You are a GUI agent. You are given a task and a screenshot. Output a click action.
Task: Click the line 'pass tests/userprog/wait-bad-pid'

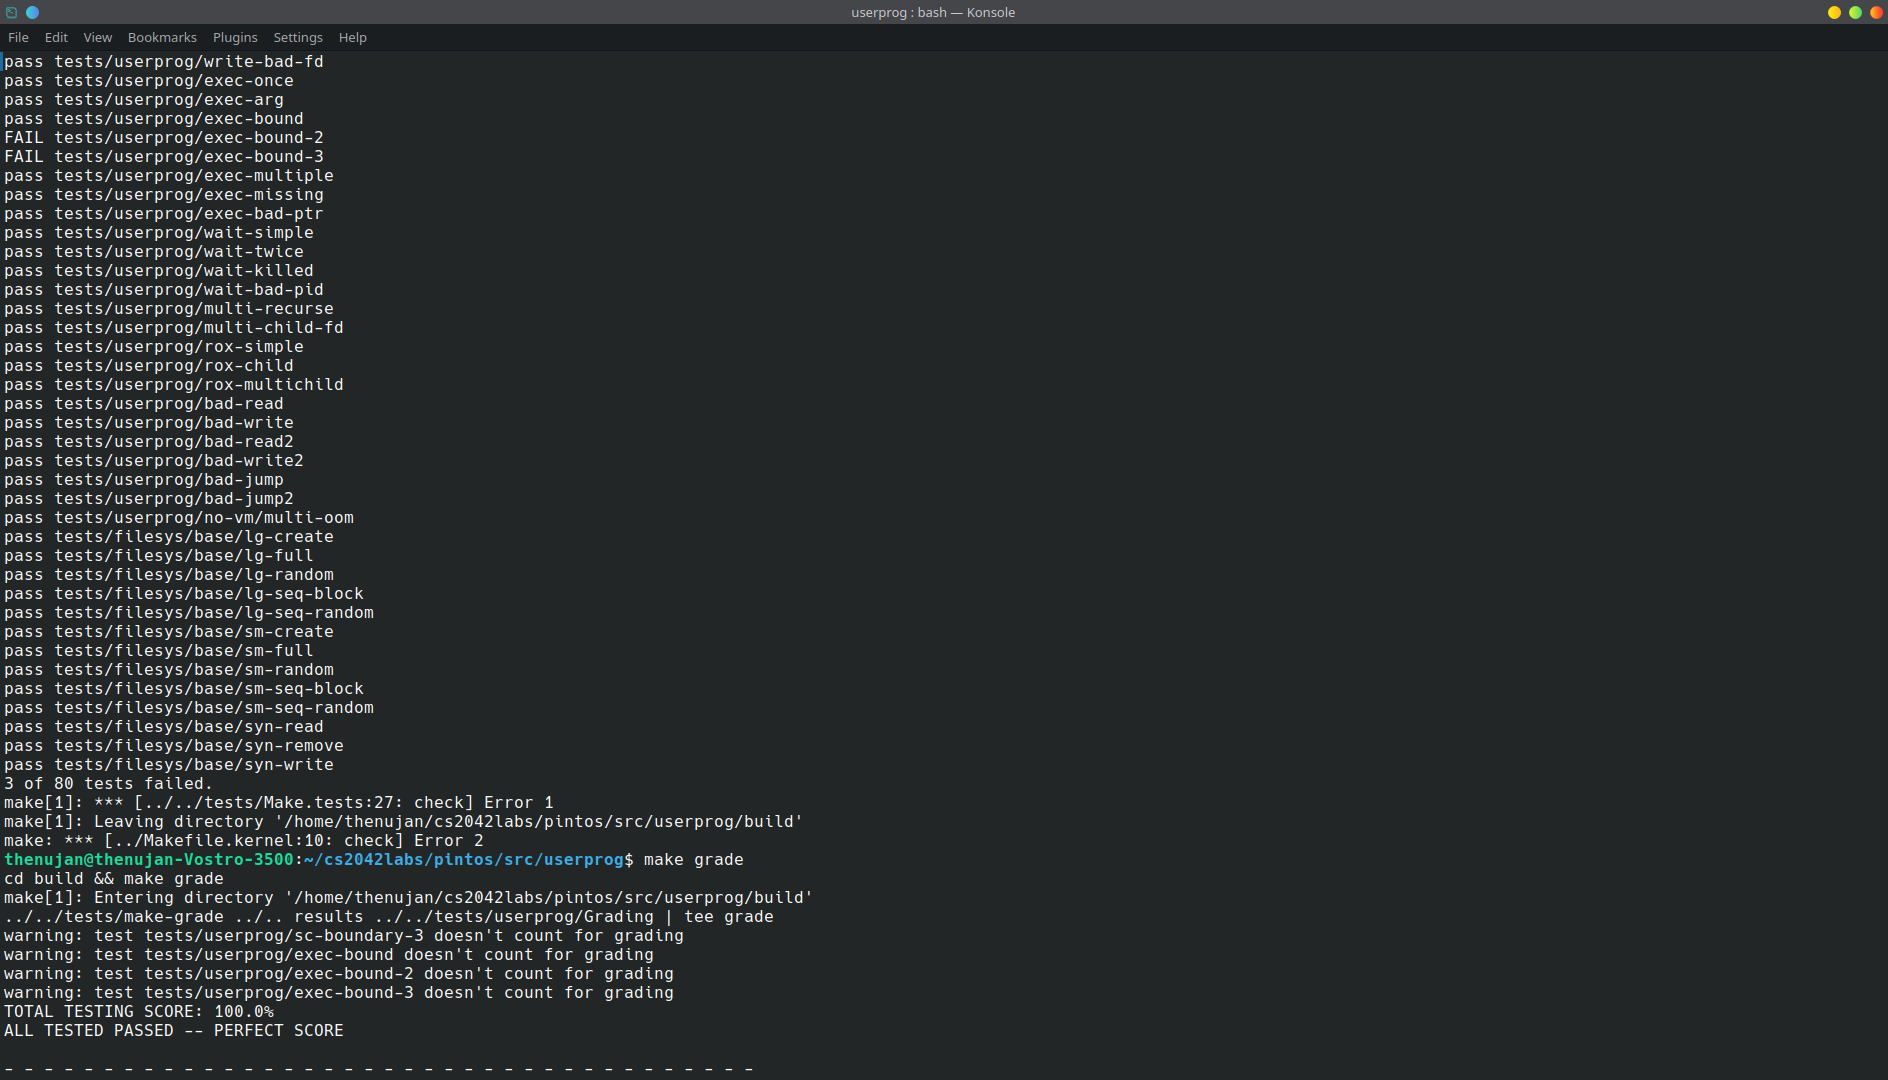pos(164,290)
